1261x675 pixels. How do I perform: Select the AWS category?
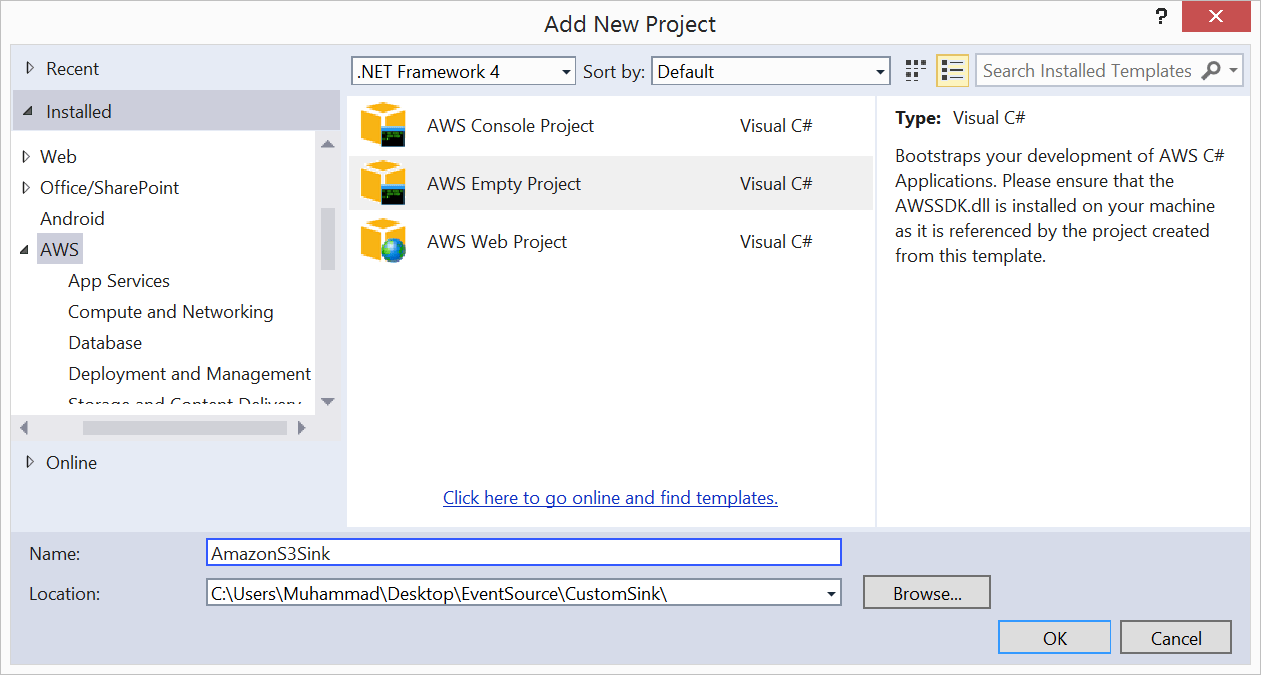[59, 250]
